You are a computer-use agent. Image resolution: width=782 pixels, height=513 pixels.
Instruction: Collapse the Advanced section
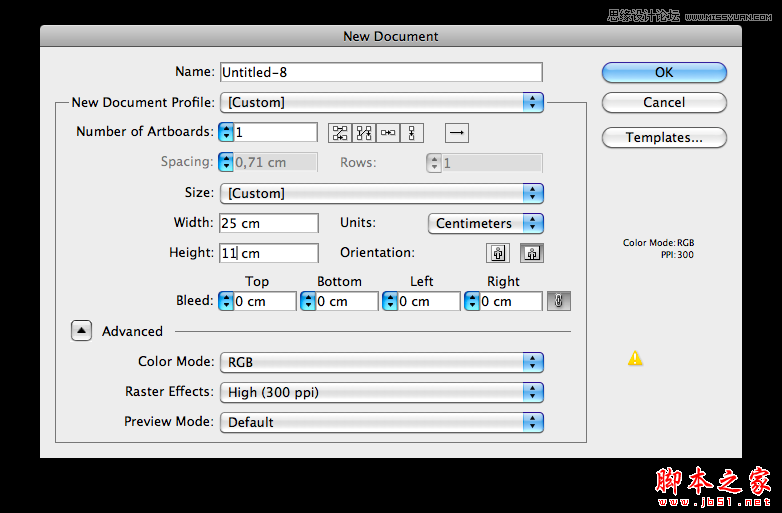pos(82,331)
